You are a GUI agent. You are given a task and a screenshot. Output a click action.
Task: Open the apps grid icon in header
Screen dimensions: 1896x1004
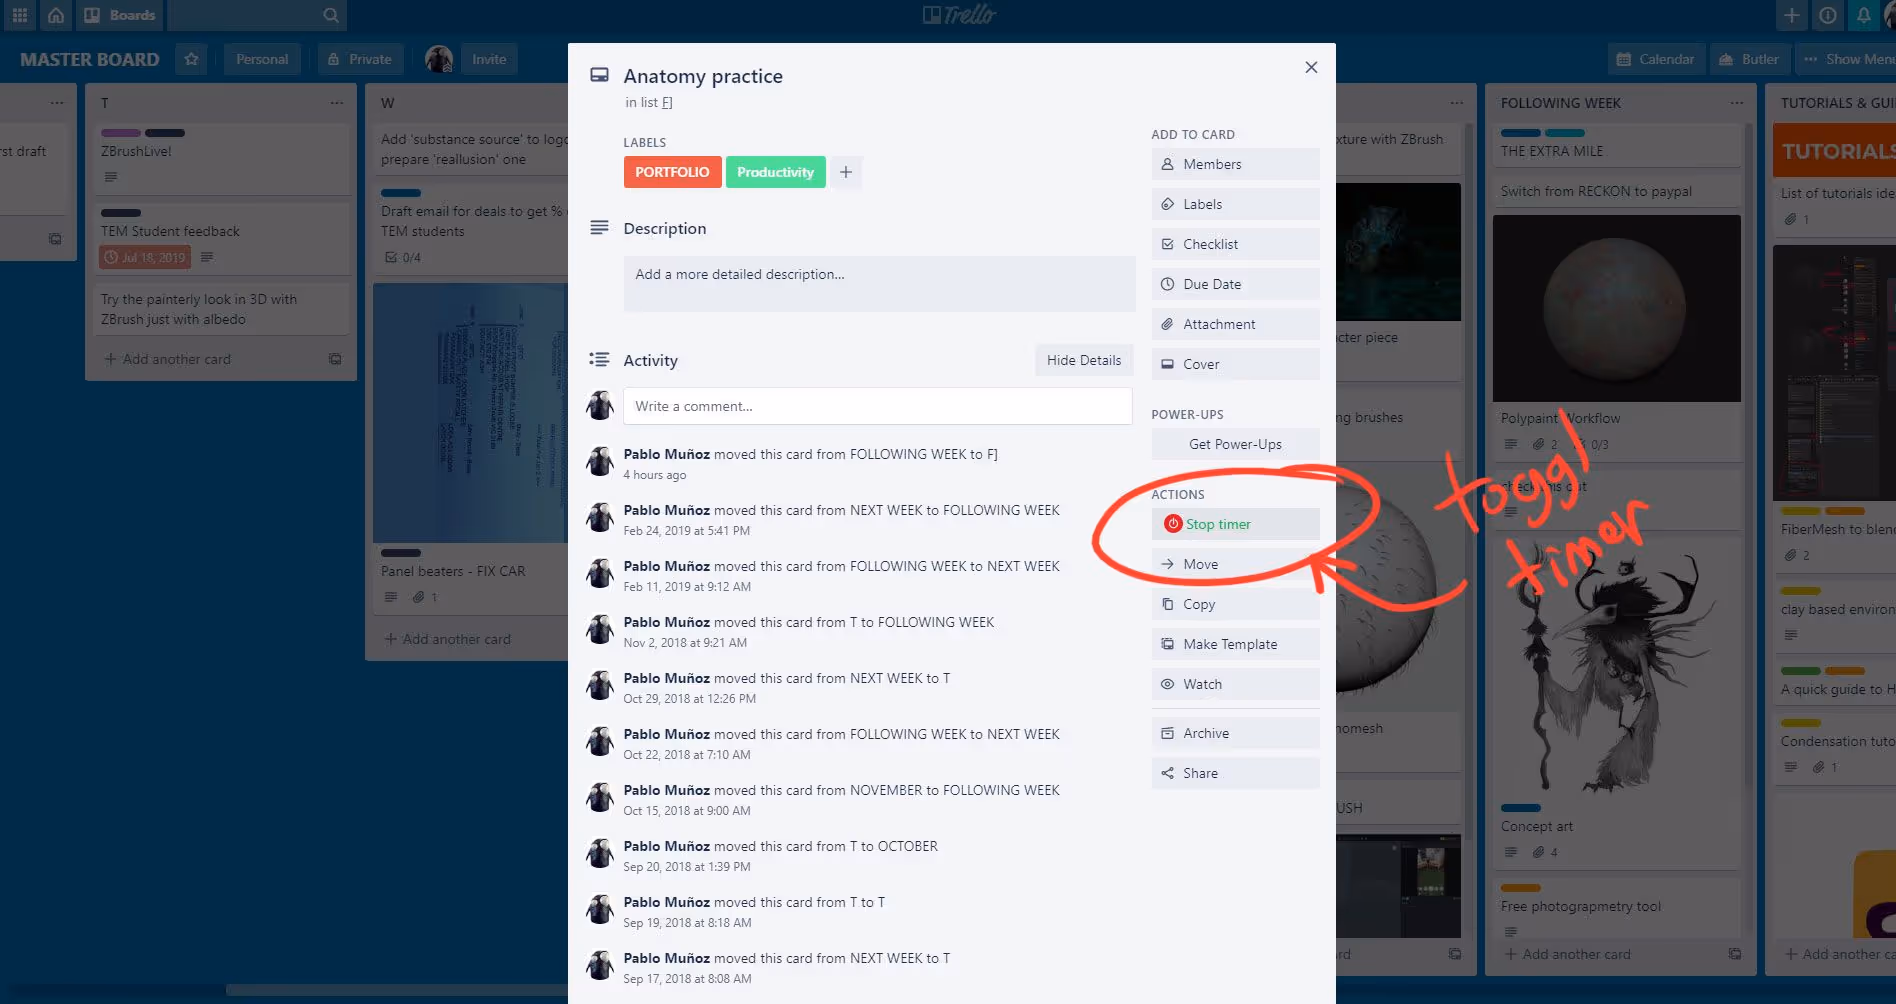(20, 15)
